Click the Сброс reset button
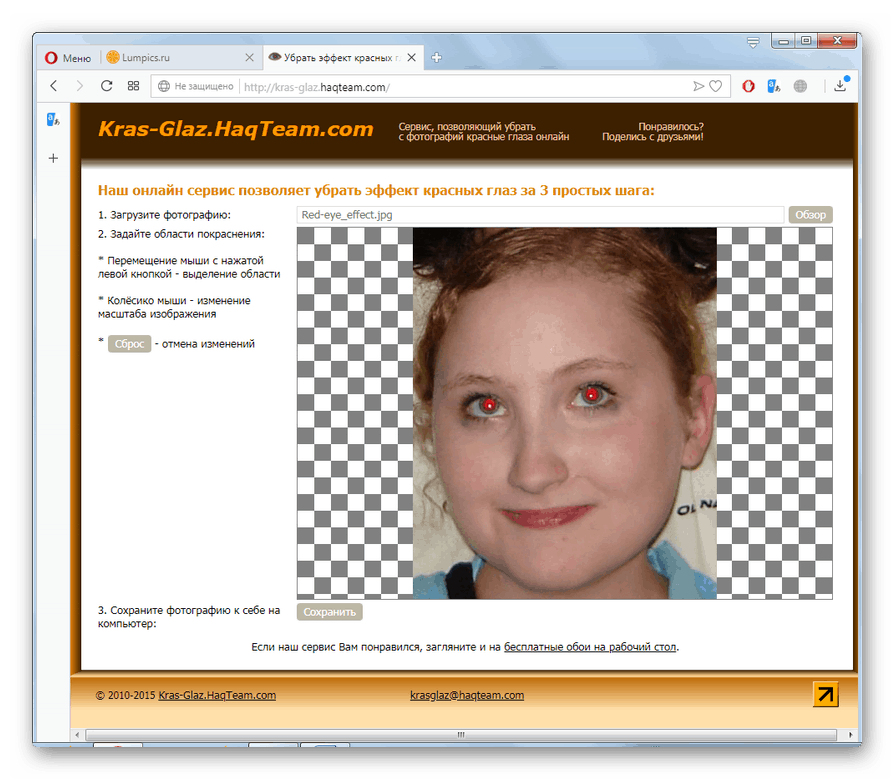 [x=130, y=343]
